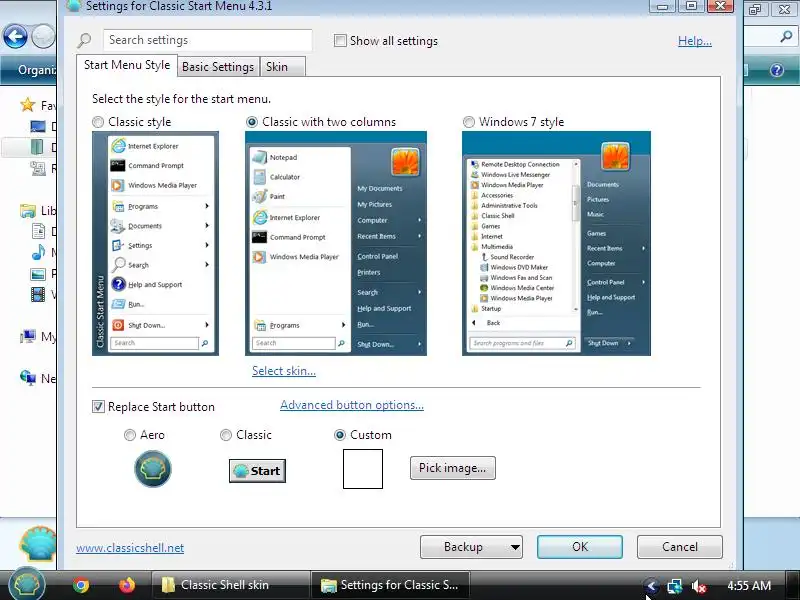Open the Select skin... link

tap(284, 371)
